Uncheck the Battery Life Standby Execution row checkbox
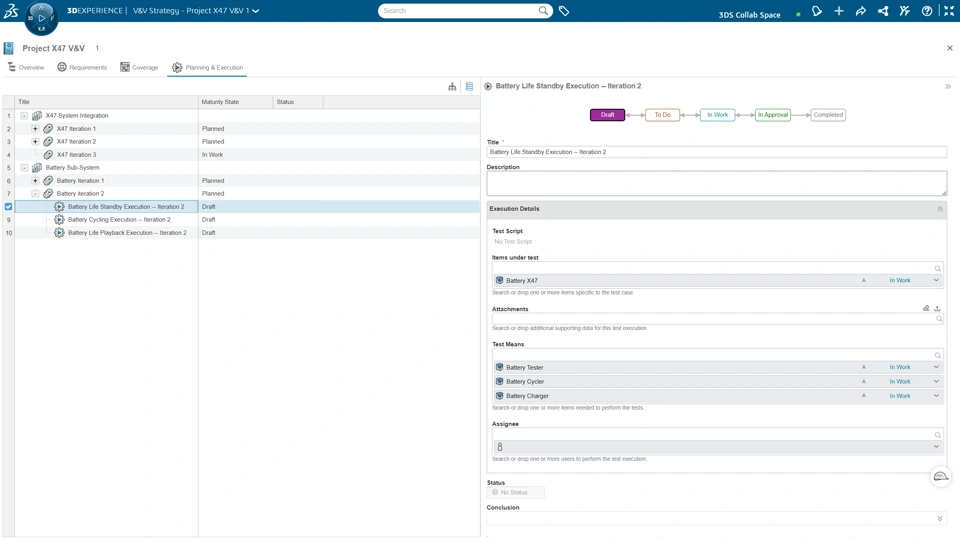Viewport: 960px width, 540px height. click(x=8, y=207)
